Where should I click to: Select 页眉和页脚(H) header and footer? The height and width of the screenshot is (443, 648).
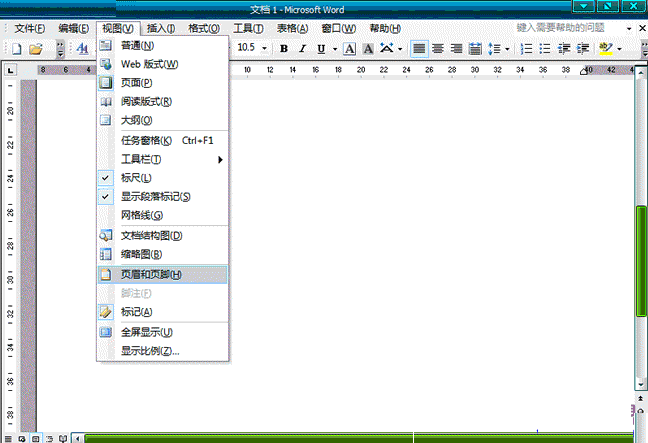(x=163, y=274)
